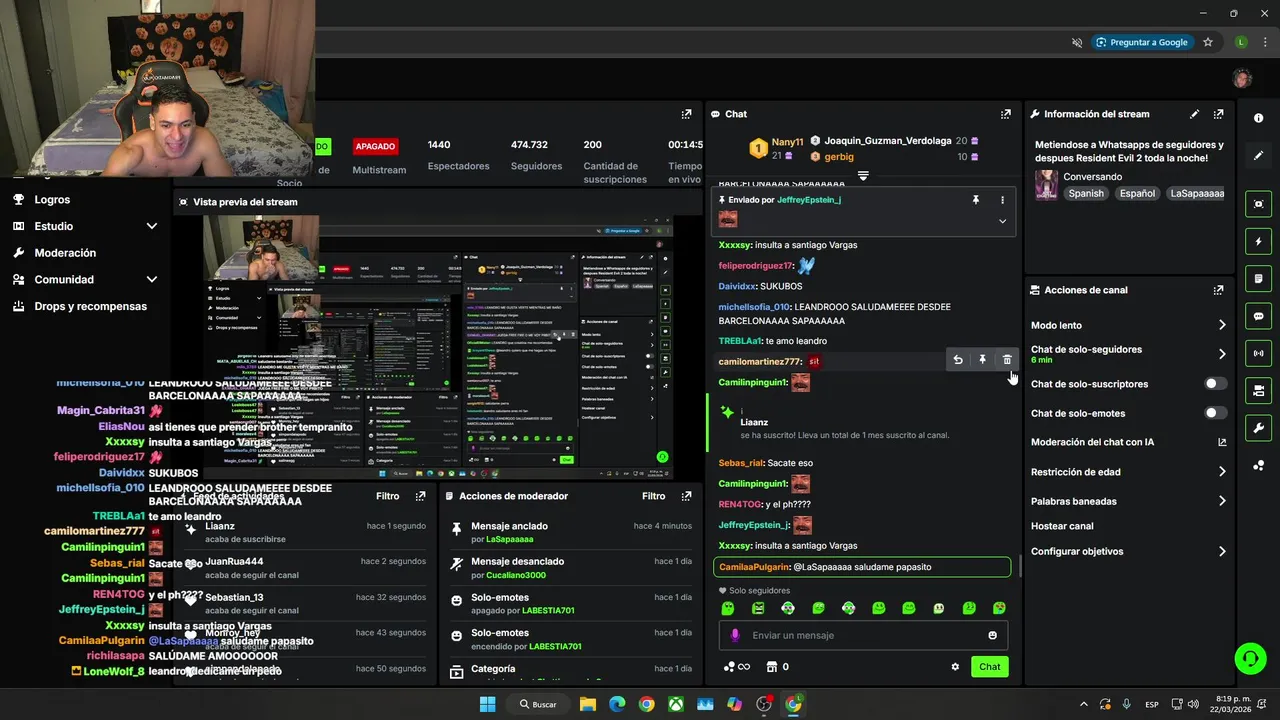Open the wrench tools icon in right sidebar
The height and width of the screenshot is (720, 1280).
pos(1258,428)
